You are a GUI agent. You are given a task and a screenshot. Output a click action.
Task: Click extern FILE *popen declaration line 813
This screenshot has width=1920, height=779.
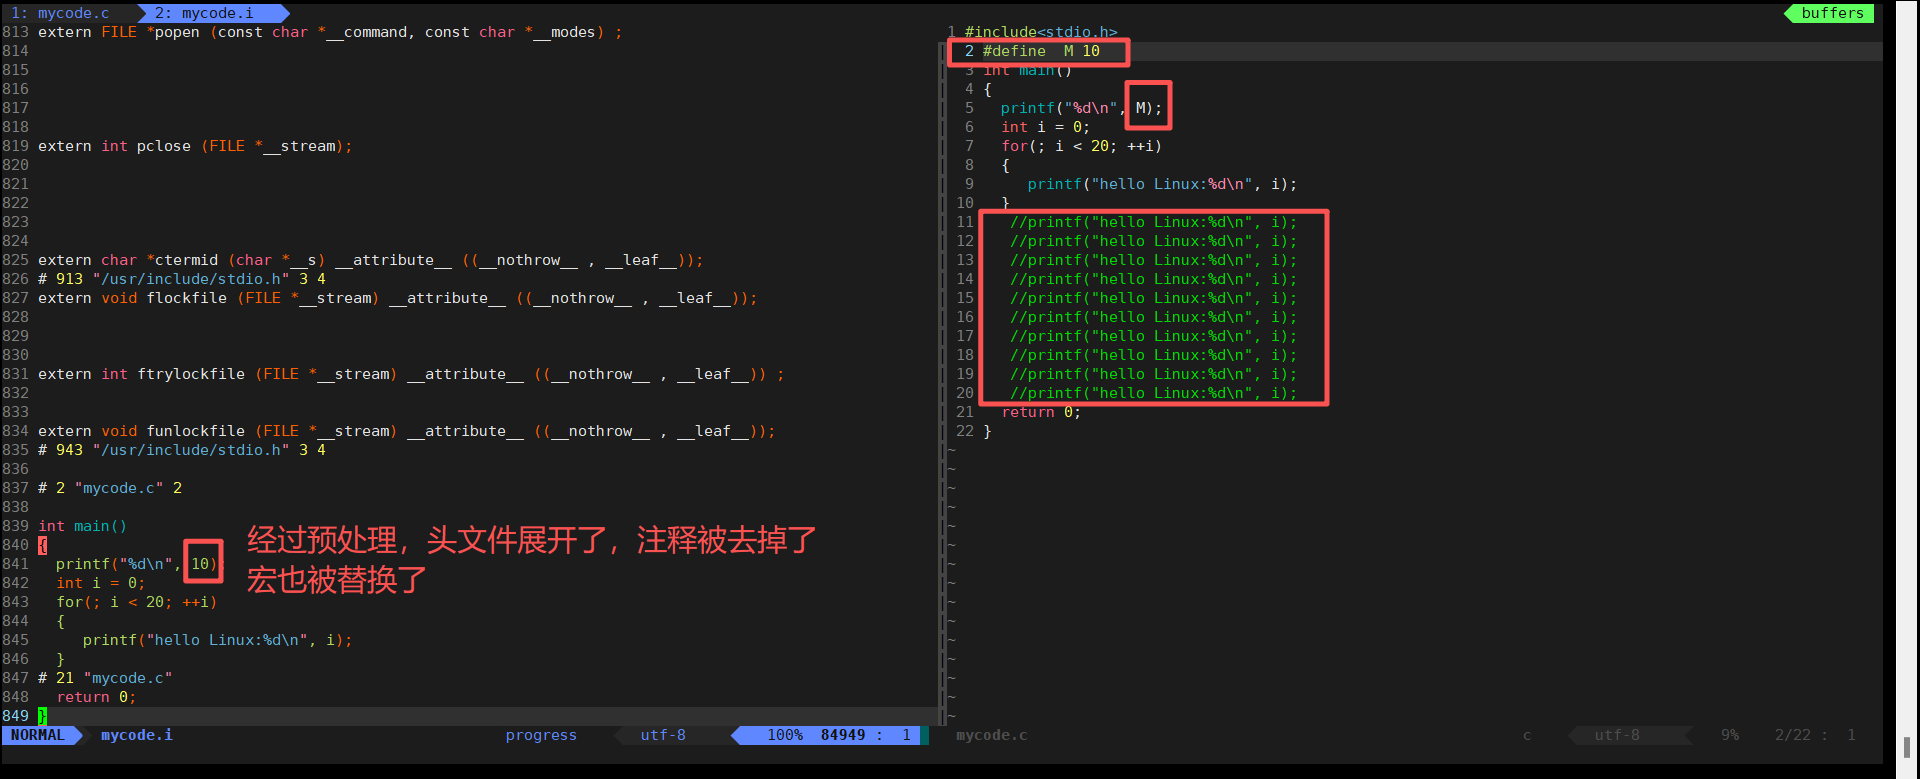pos(330,32)
